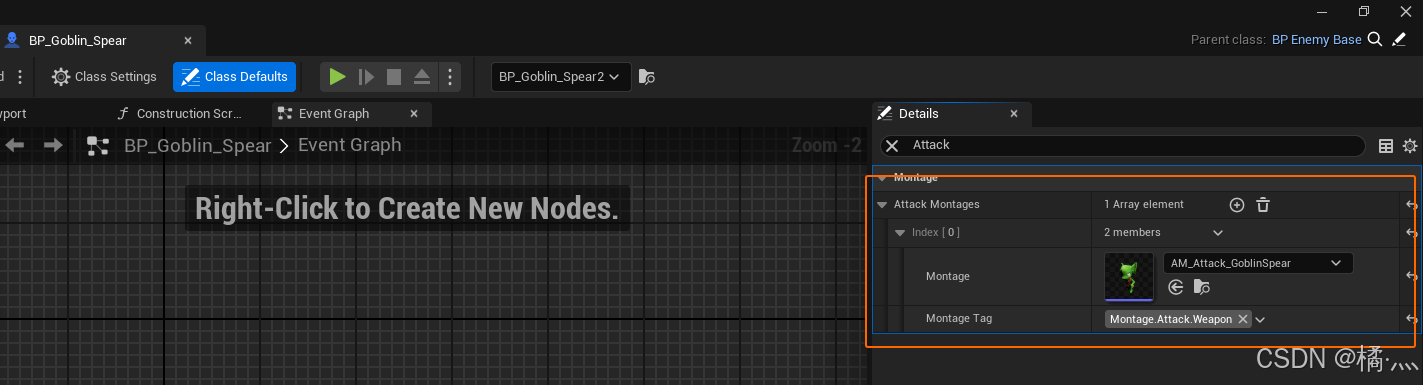Image resolution: width=1423 pixels, height=385 pixels.
Task: Click the Stop simulation square button
Action: point(394,77)
